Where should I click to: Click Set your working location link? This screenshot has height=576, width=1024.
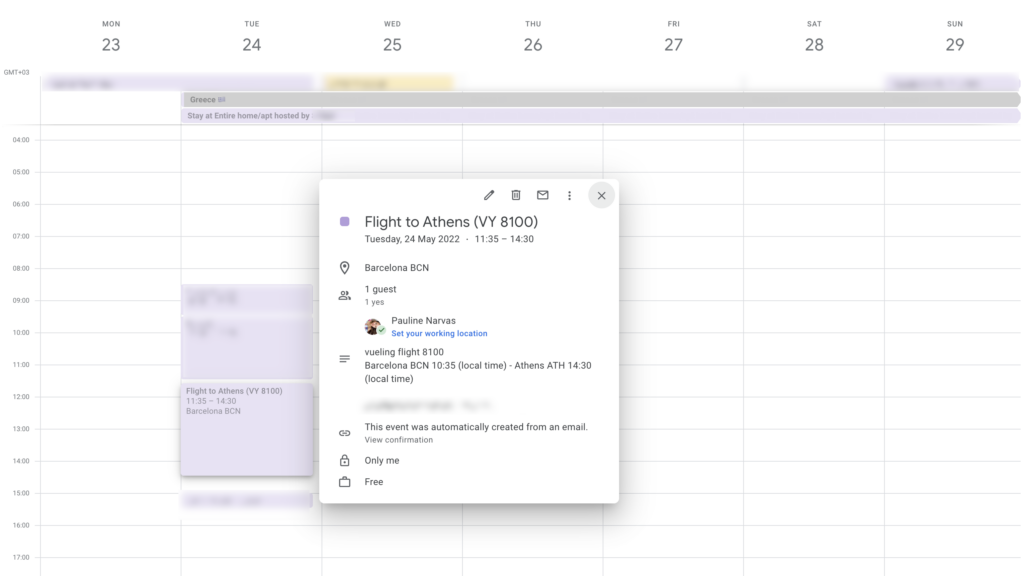click(x=439, y=334)
